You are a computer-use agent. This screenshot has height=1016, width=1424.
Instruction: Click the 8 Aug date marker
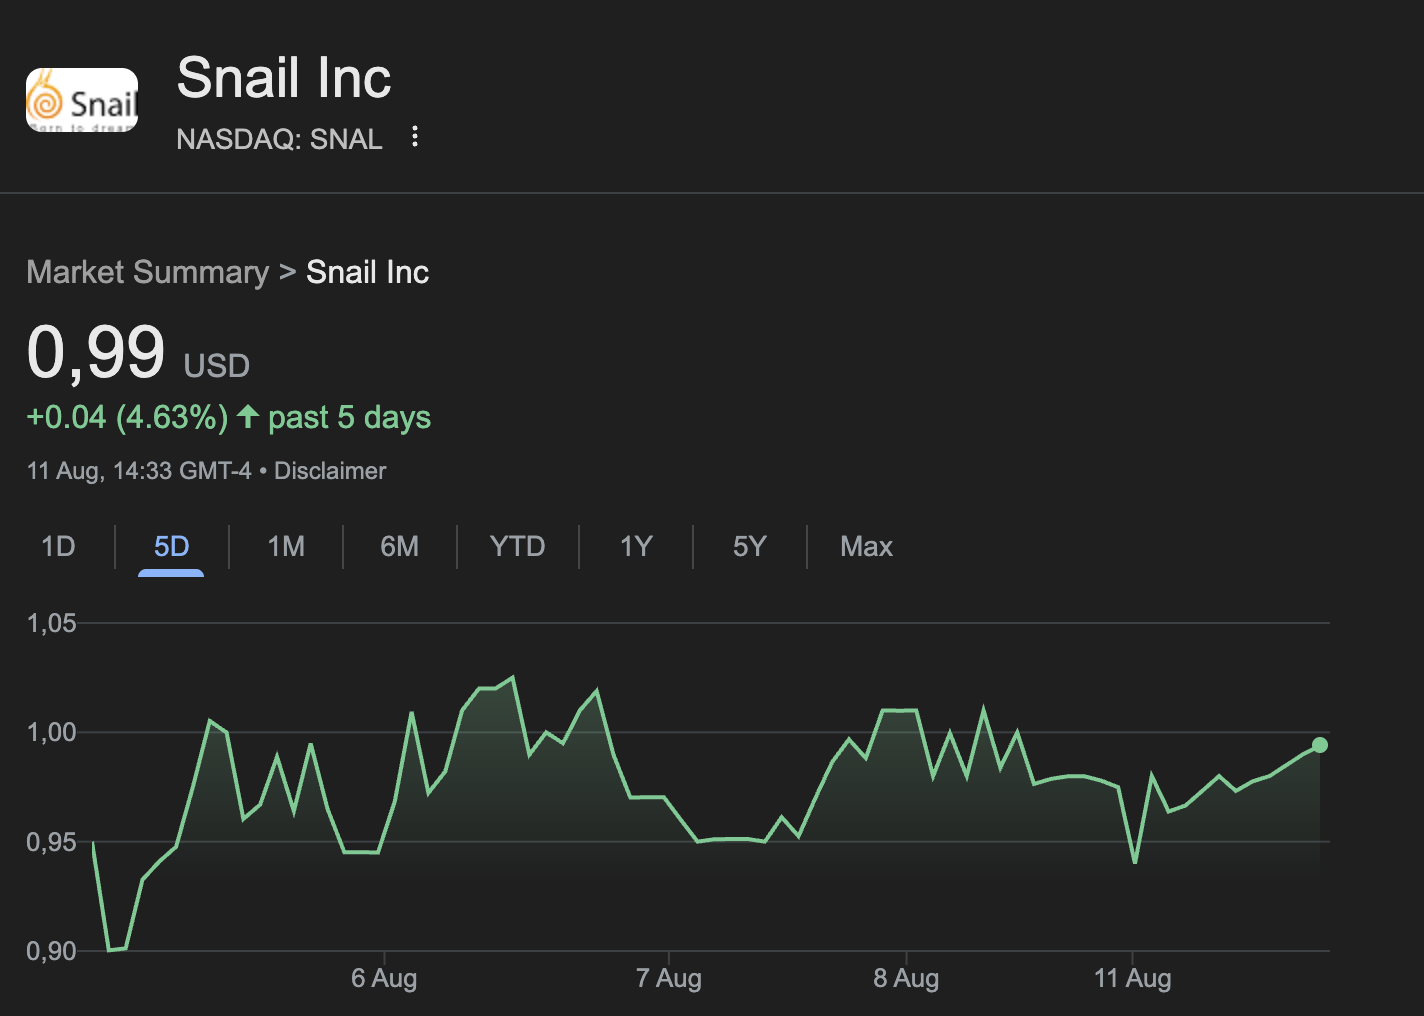click(x=906, y=978)
